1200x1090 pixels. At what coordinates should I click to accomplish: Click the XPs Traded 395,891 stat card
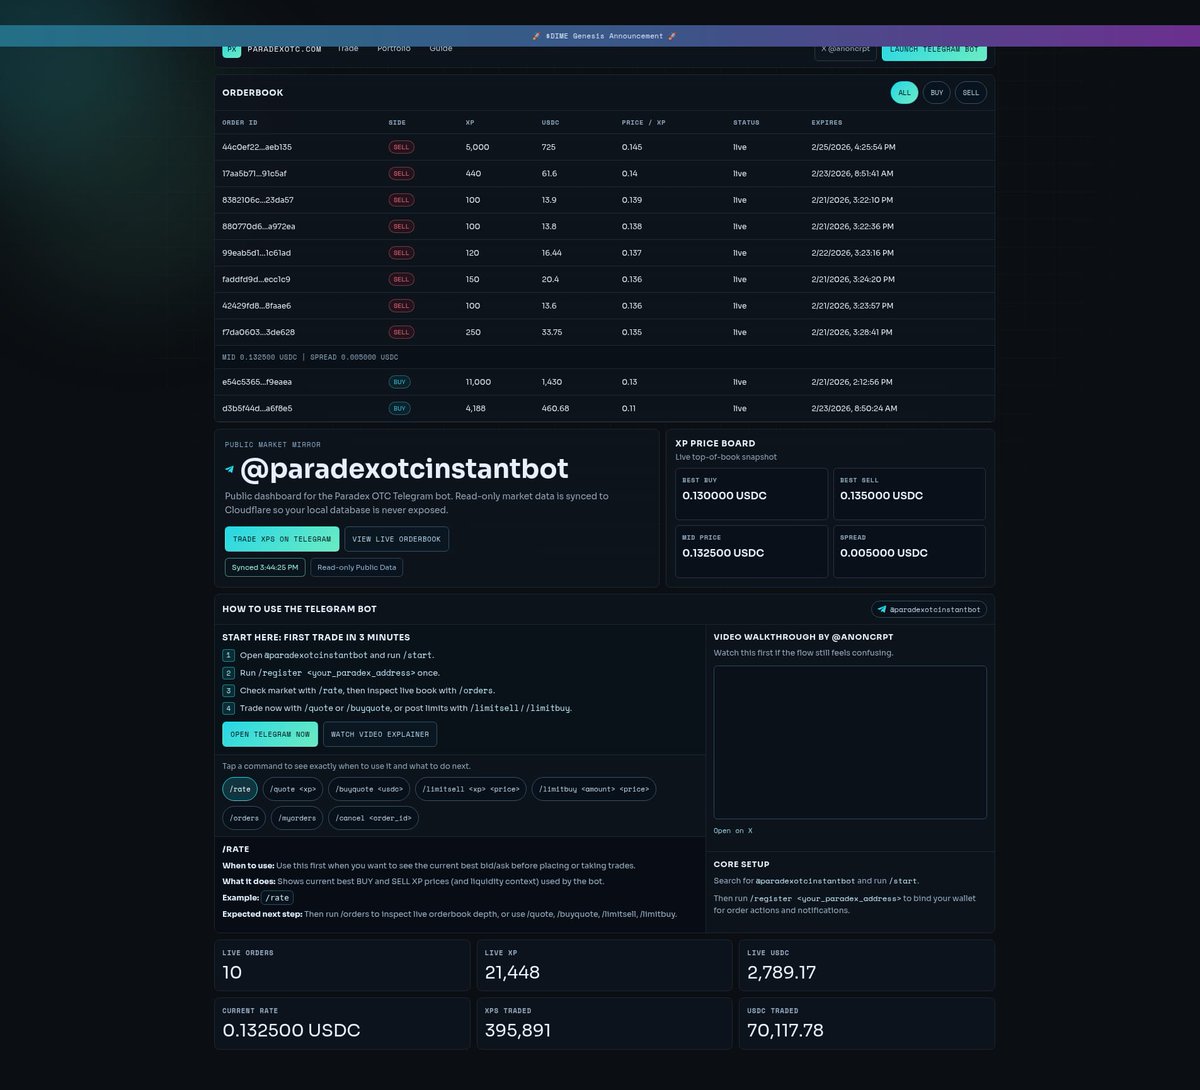(x=604, y=1023)
